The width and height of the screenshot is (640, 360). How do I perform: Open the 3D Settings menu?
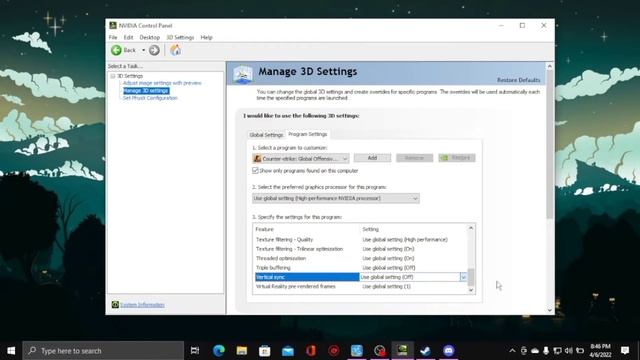pos(180,37)
